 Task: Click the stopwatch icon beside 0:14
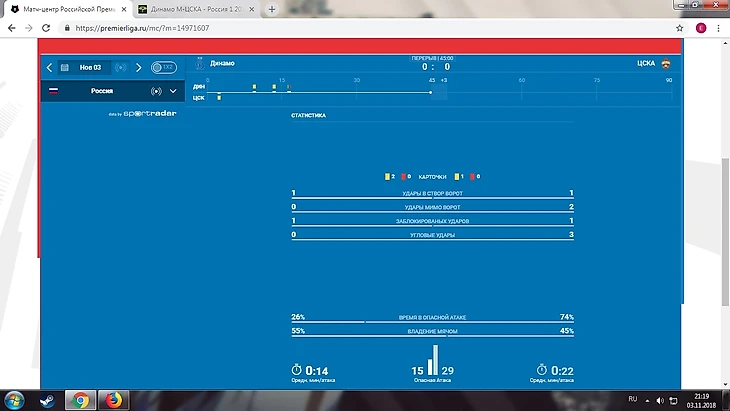tap(297, 370)
